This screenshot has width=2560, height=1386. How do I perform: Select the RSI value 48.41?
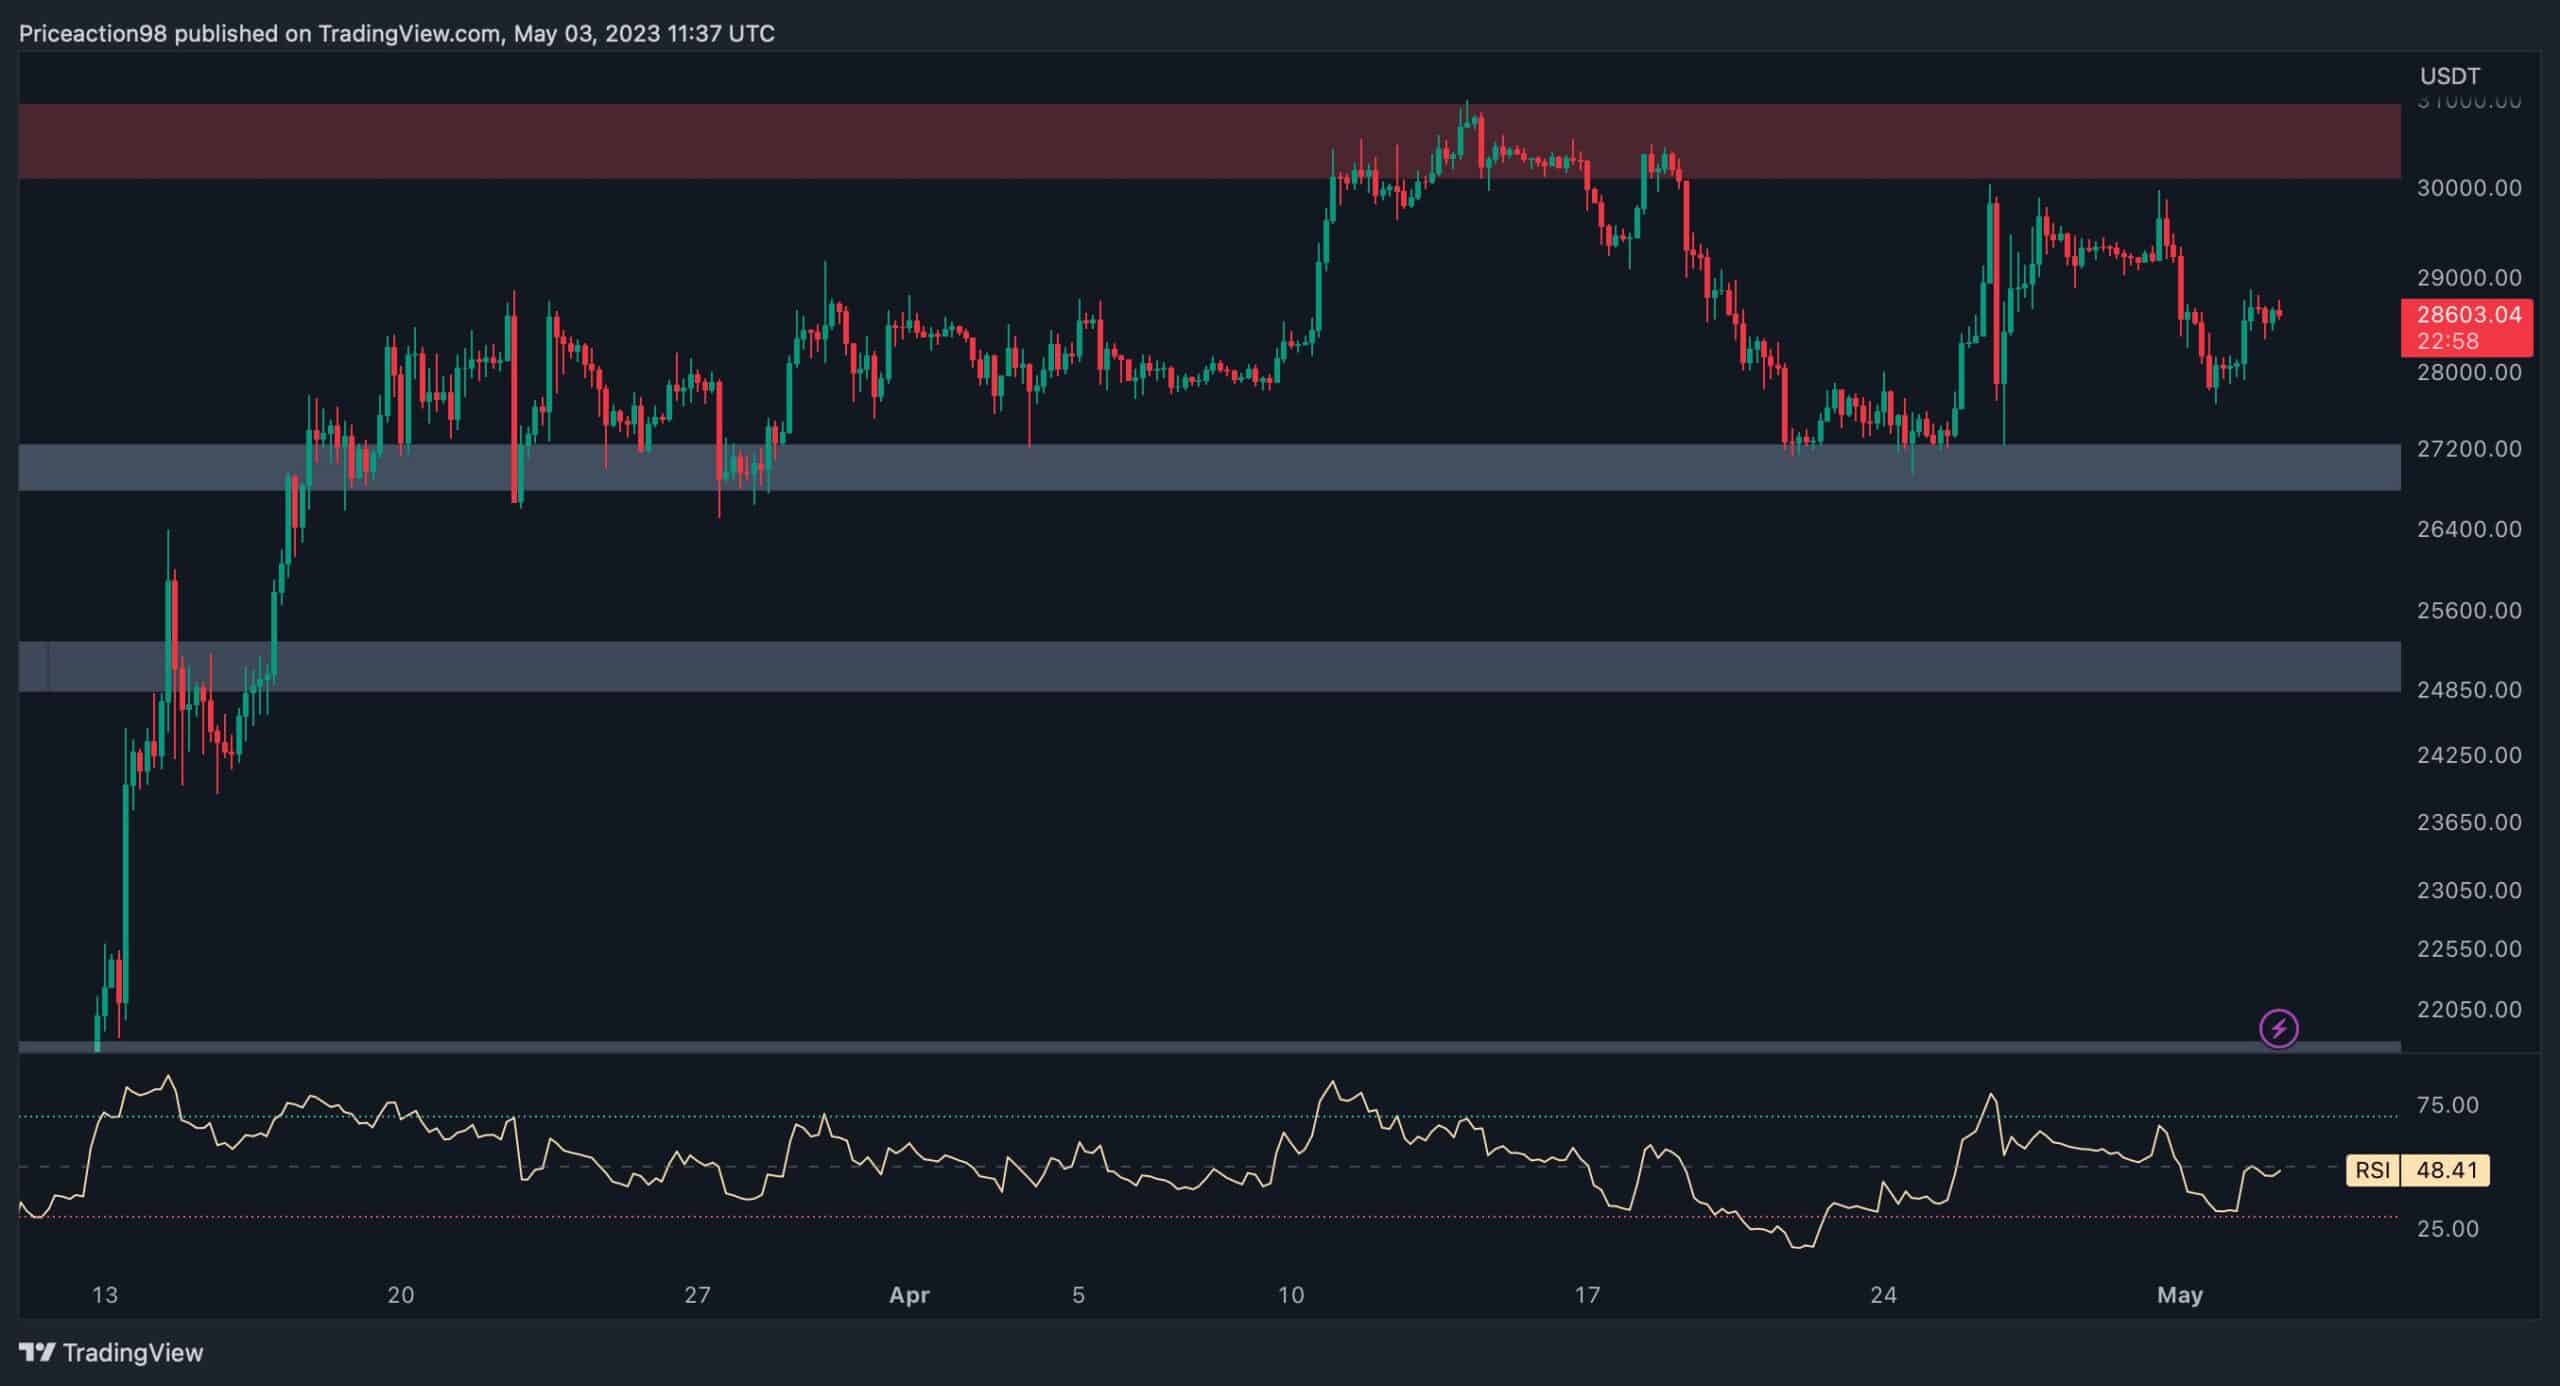click(2446, 1170)
